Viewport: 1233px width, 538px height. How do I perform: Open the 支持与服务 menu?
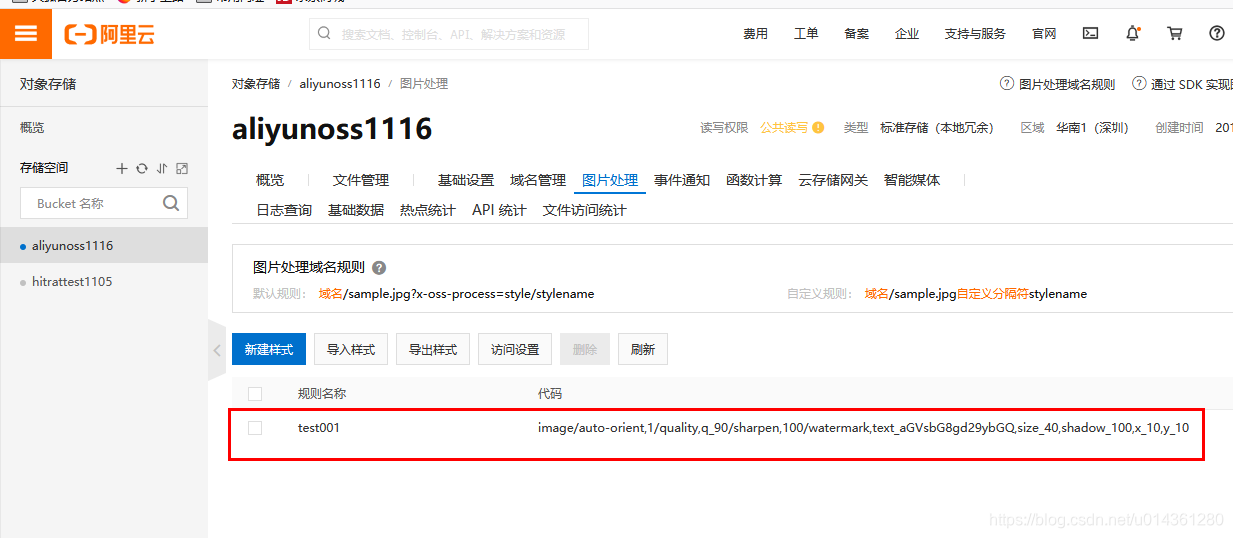[x=975, y=34]
